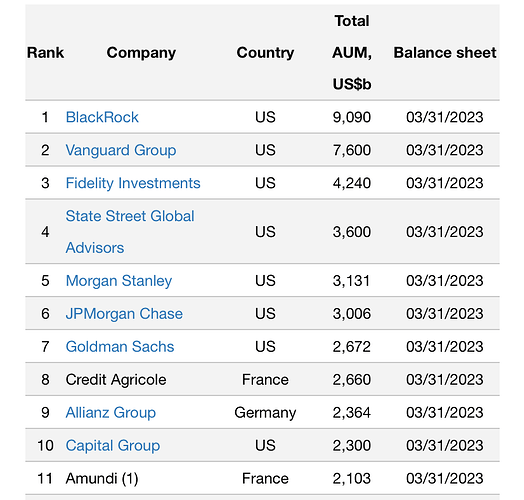The height and width of the screenshot is (500, 524).
Task: Visit the Morgan Stanley link
Action: [119, 281]
